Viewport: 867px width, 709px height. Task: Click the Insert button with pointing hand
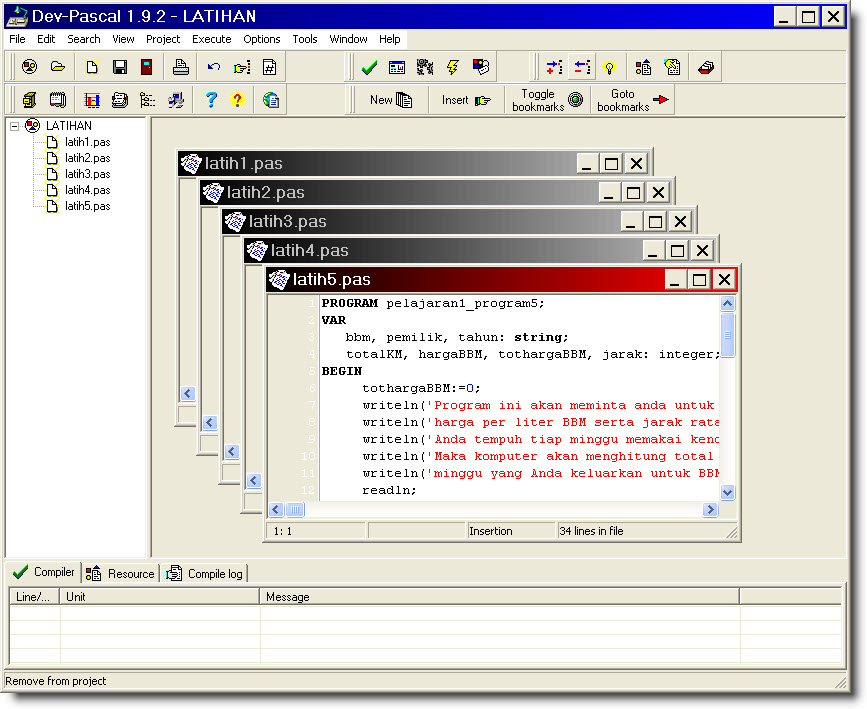[466, 100]
